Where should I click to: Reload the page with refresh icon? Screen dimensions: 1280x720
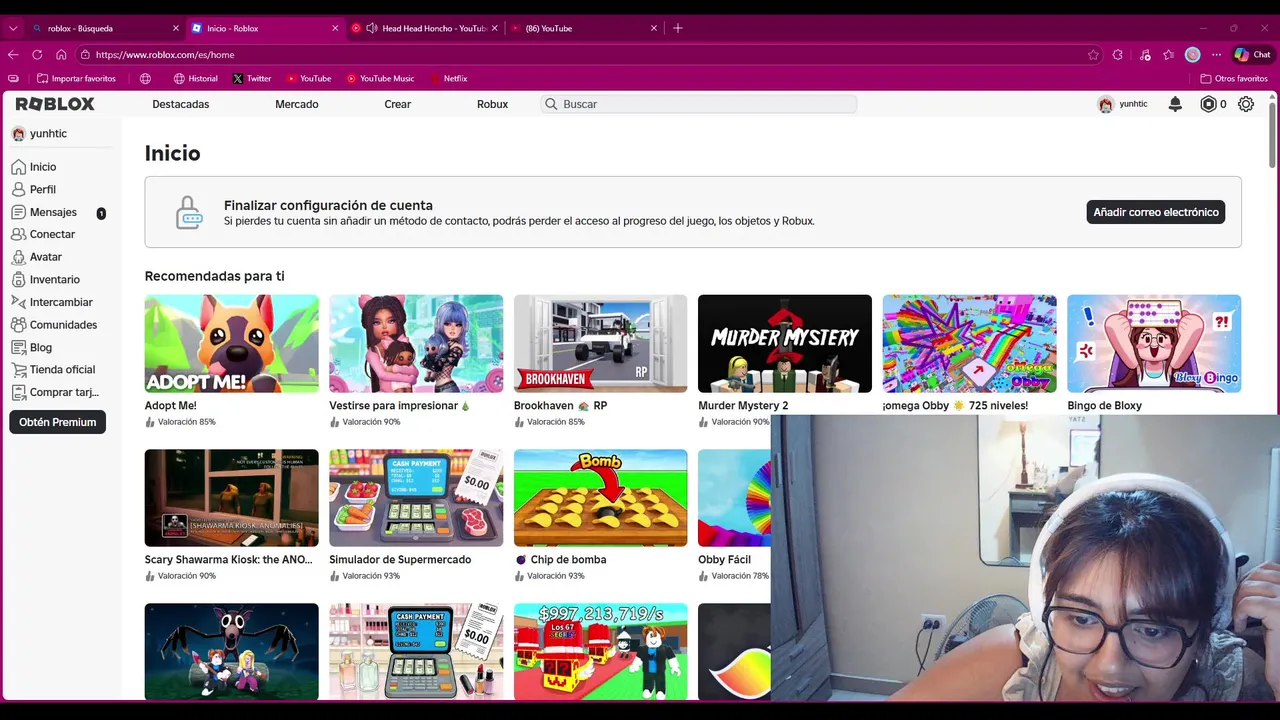(x=37, y=55)
